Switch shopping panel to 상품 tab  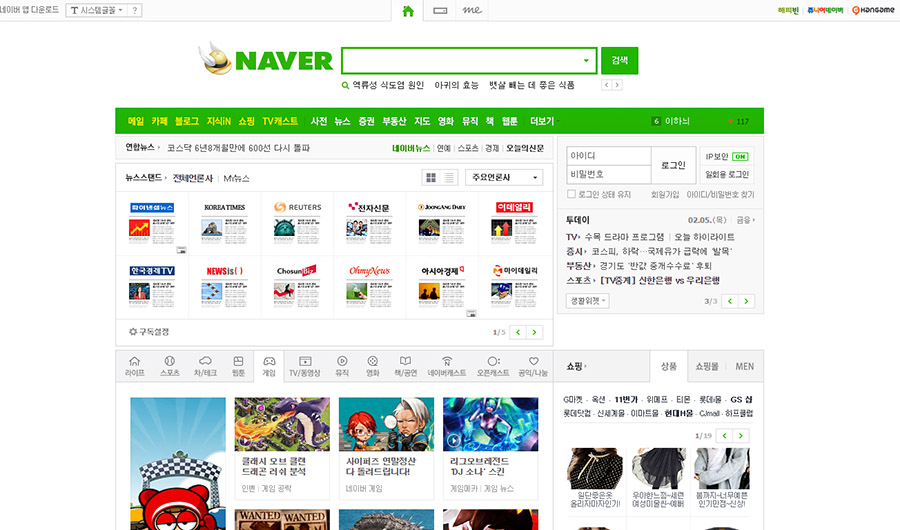pos(669,366)
